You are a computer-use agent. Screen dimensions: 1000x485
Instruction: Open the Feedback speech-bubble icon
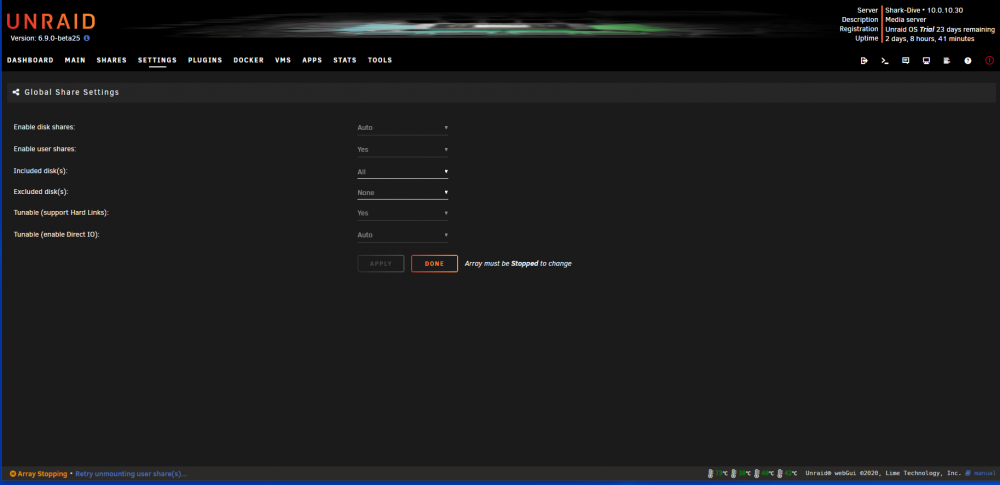(905, 61)
